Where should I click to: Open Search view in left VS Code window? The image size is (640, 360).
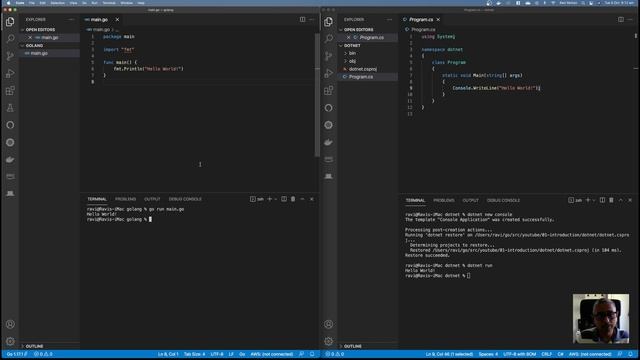tap(10, 39)
